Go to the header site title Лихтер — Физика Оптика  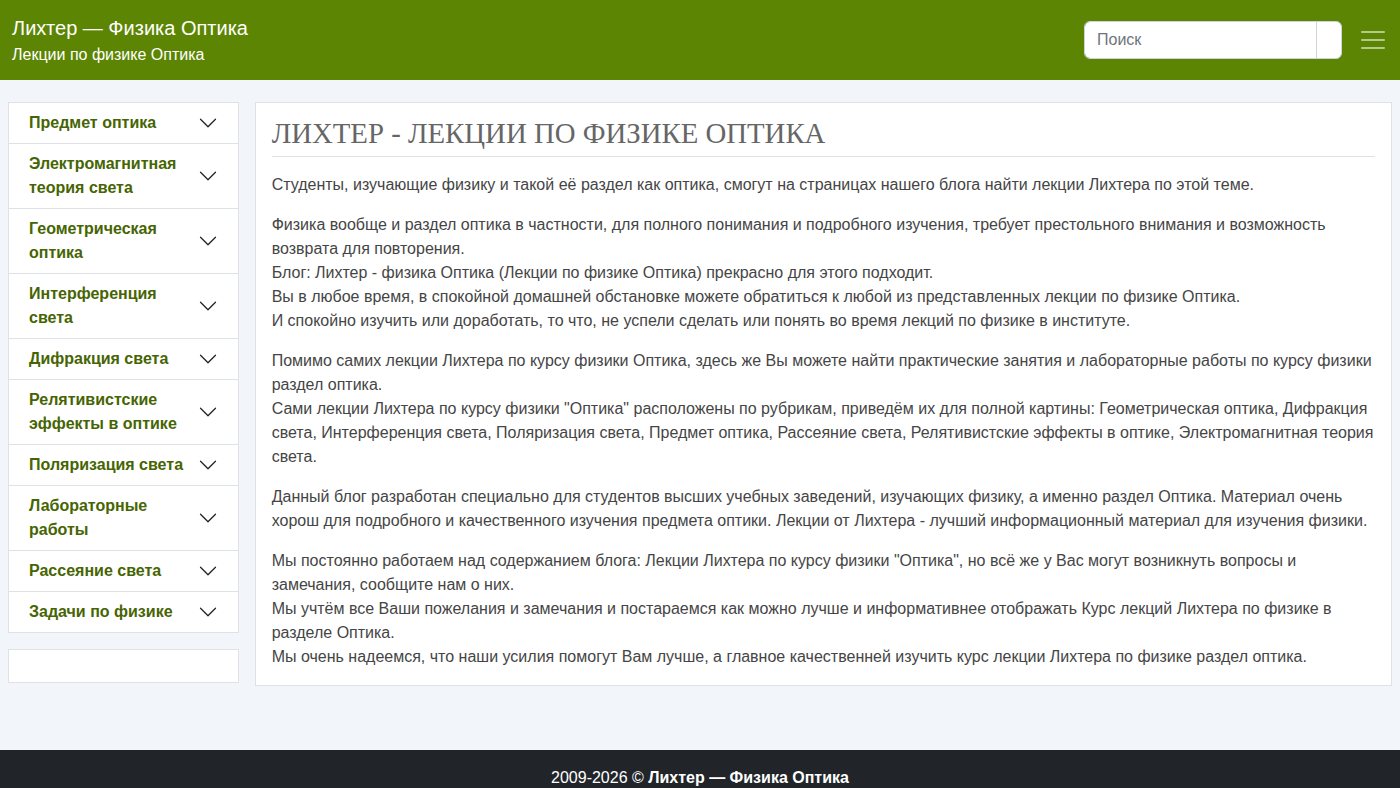[130, 28]
